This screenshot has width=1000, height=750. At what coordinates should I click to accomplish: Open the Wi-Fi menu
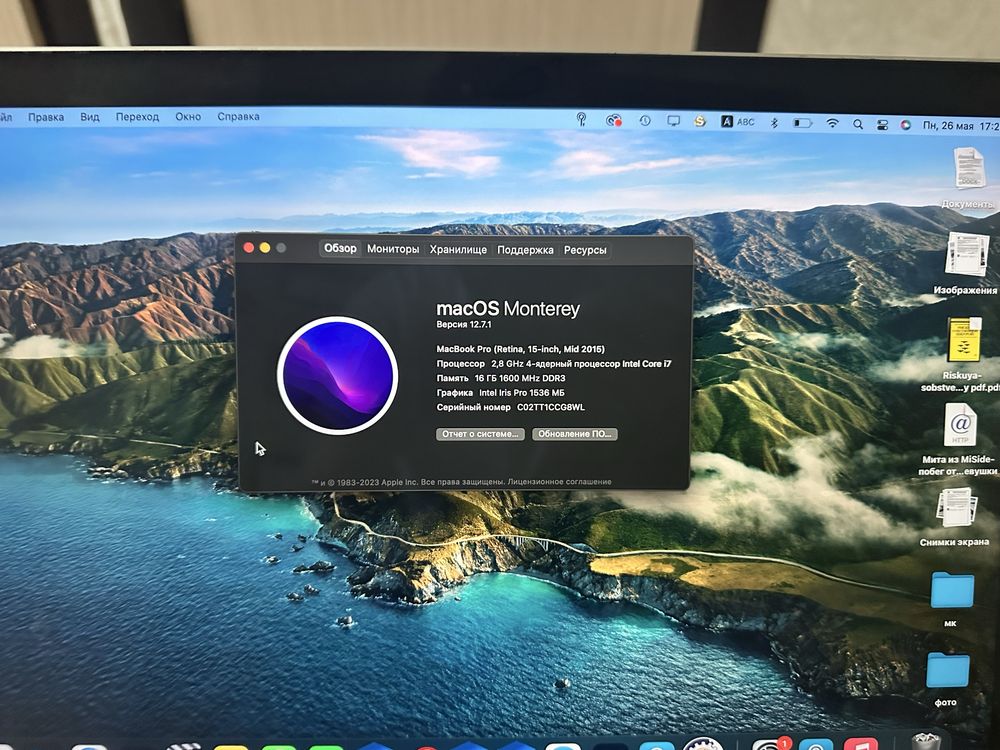pos(832,124)
